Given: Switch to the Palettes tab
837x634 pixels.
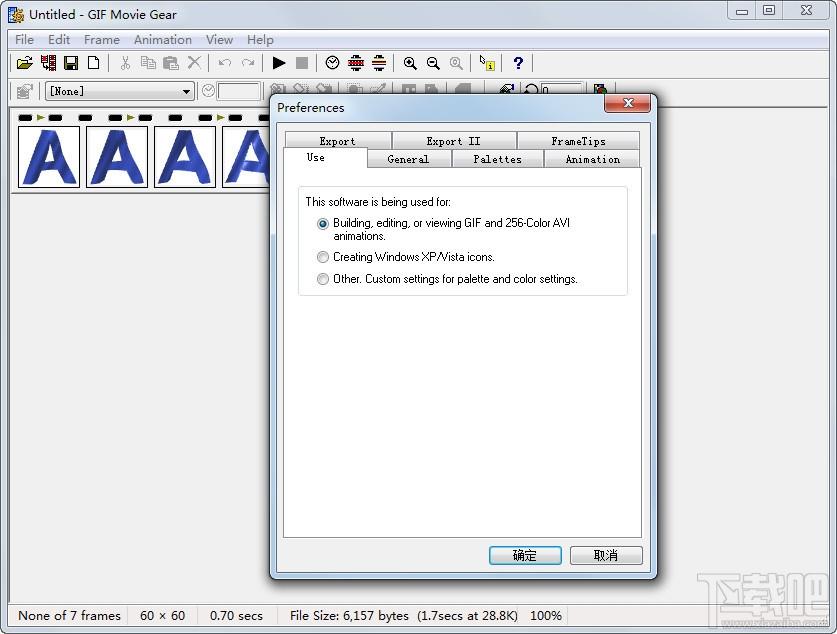Looking at the screenshot, I should tap(498, 159).
